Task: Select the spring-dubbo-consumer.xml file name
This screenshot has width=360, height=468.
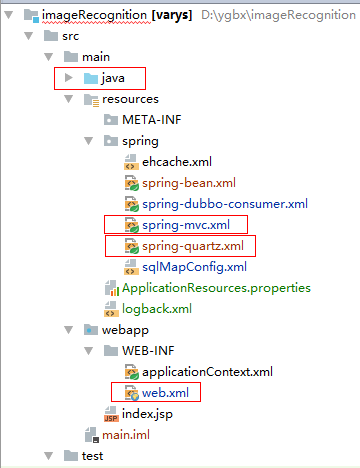Action: pyautogui.click(x=225, y=204)
